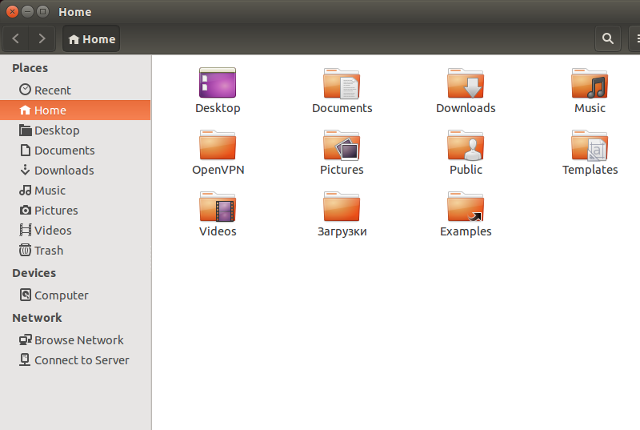Select the Templates folder icon
The width and height of the screenshot is (640, 430).
589,145
